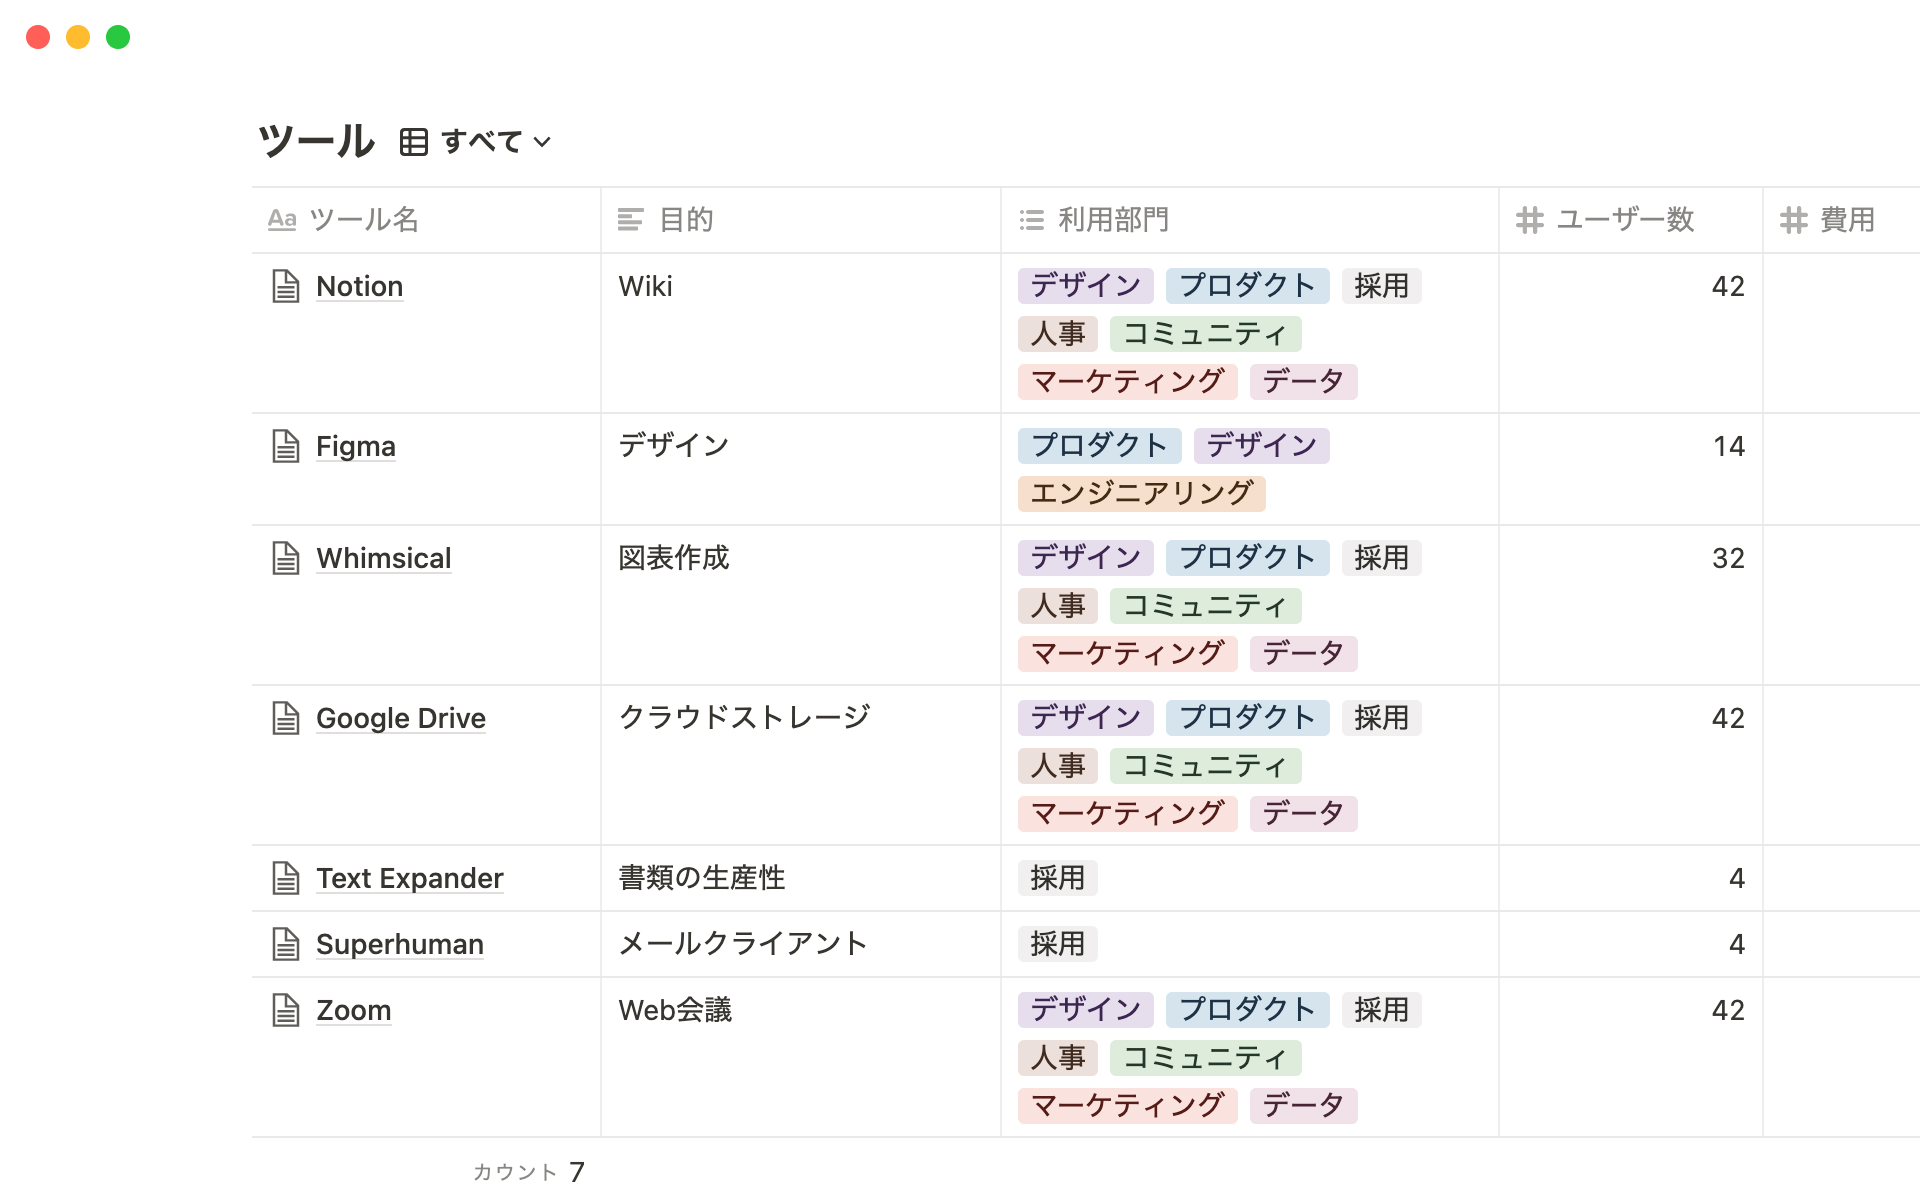This screenshot has width=1920, height=1200.
Task: Click the page icon beside Text Expander
Action: tap(286, 878)
